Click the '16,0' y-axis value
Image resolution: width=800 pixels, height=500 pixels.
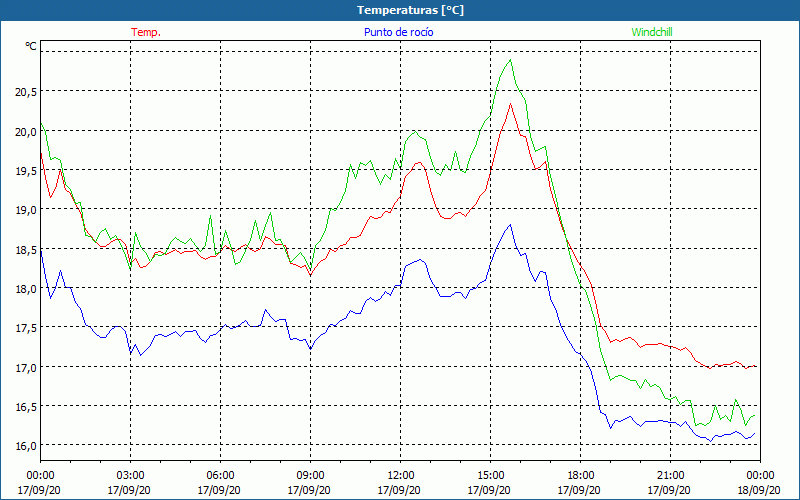[x=26, y=445]
